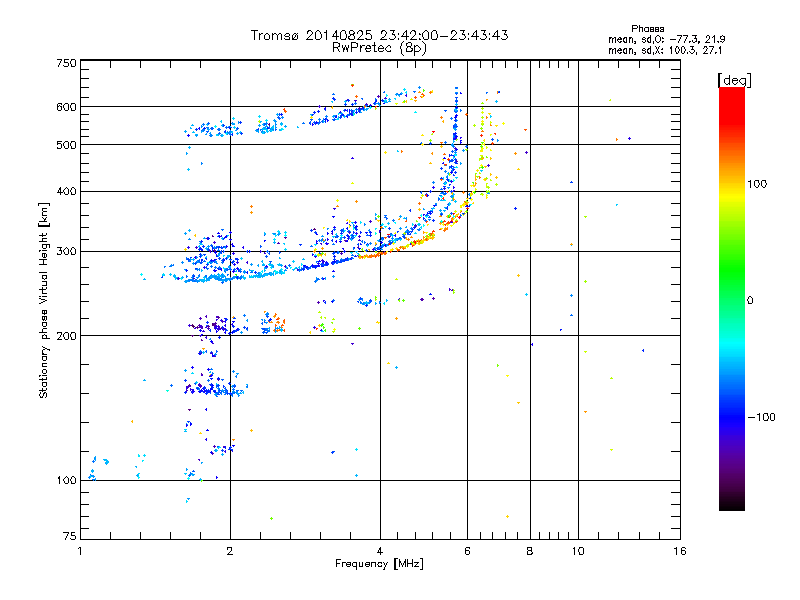Screen dimensions: 800x600
Task: Click the x-axis tick label "4"
Action: click(380, 551)
